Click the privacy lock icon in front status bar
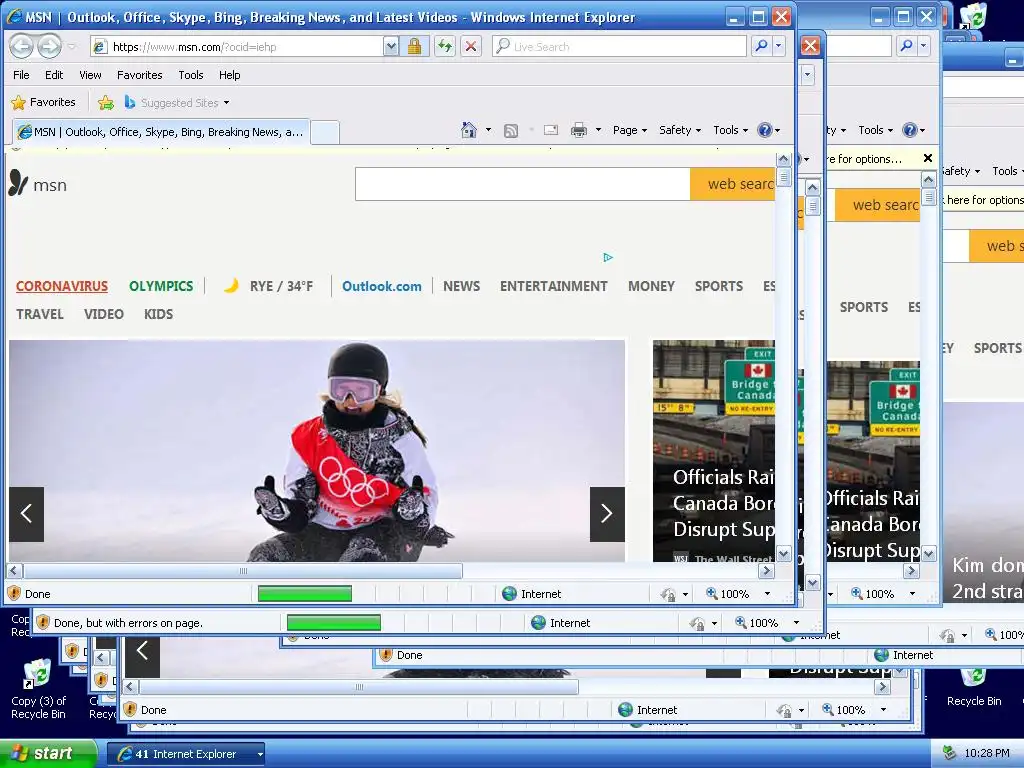 pos(667,594)
